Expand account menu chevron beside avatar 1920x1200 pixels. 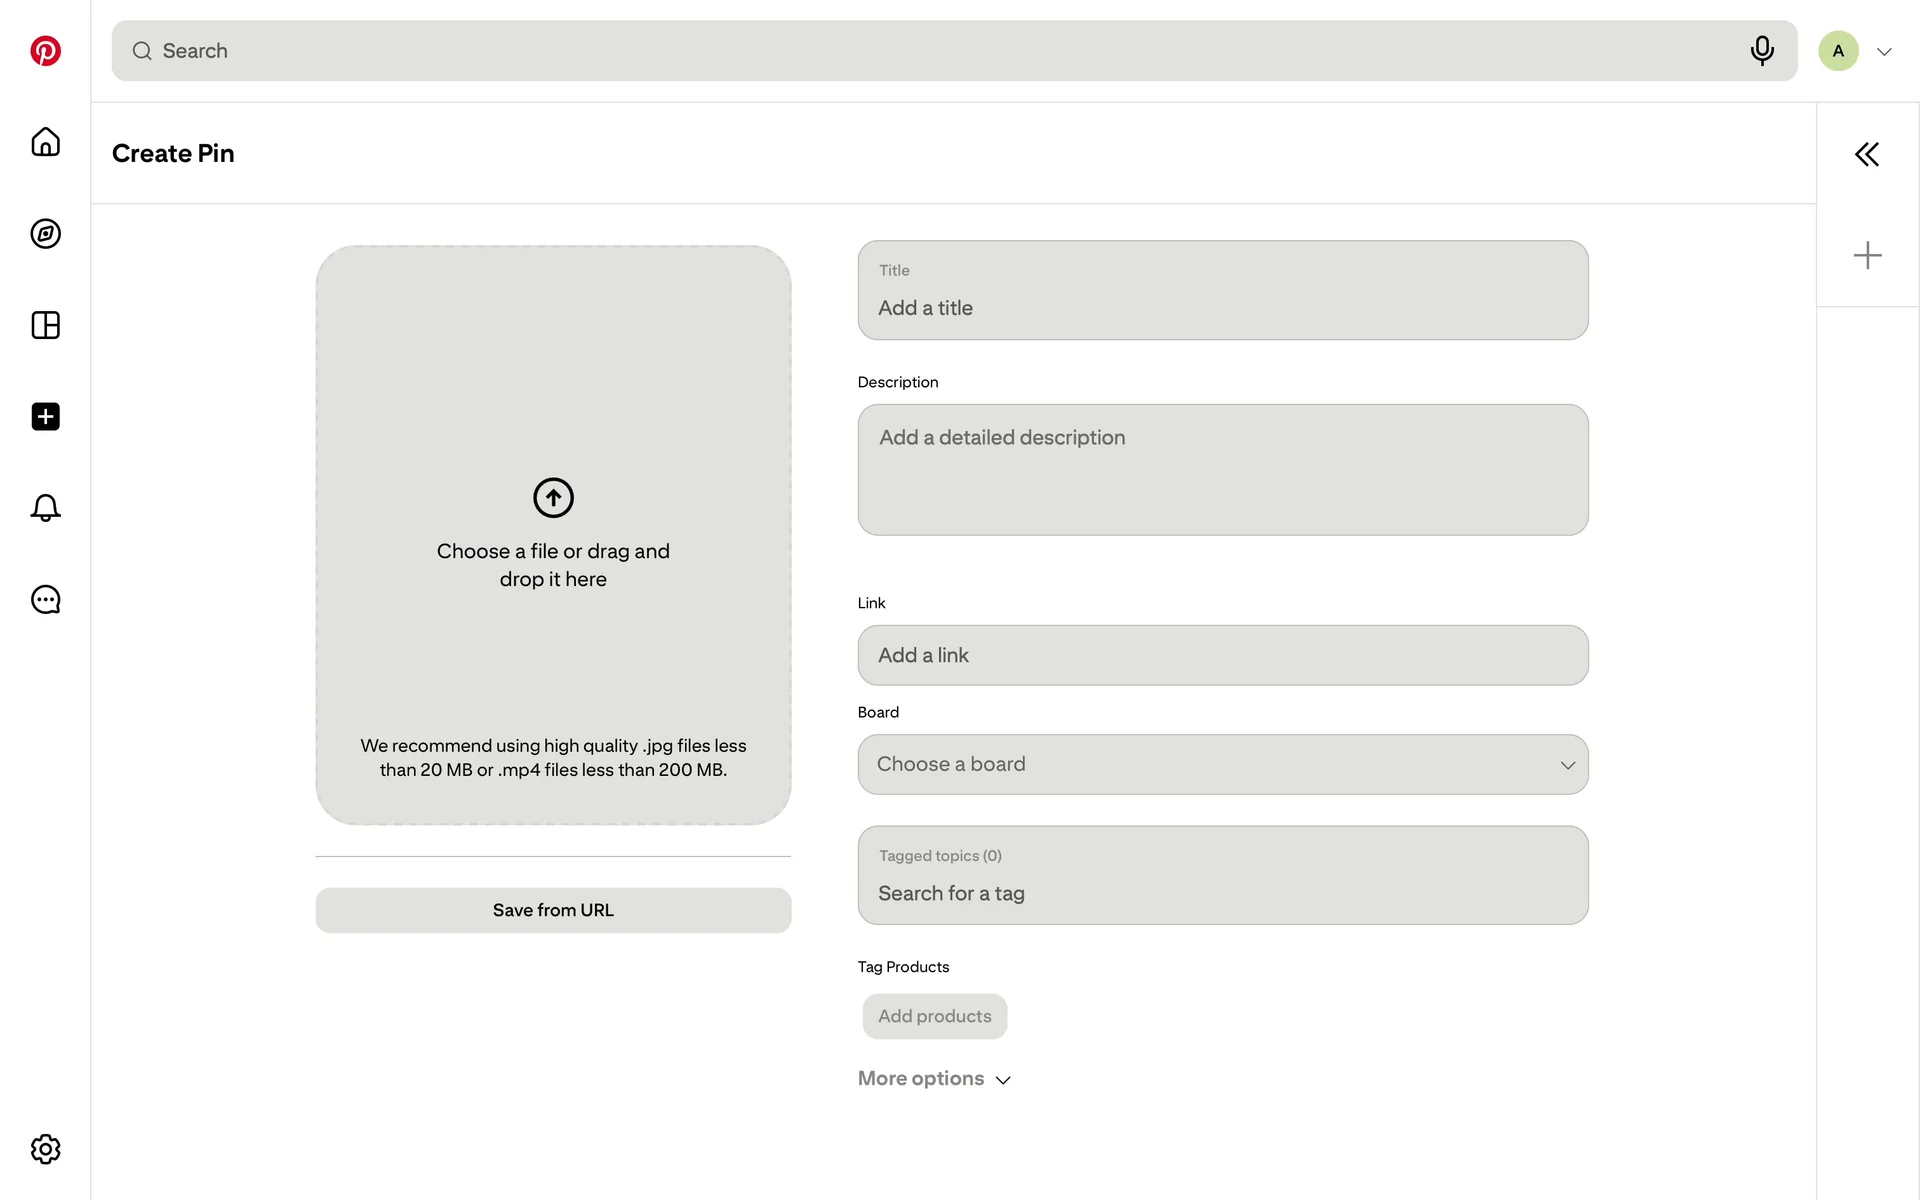pos(1884,52)
